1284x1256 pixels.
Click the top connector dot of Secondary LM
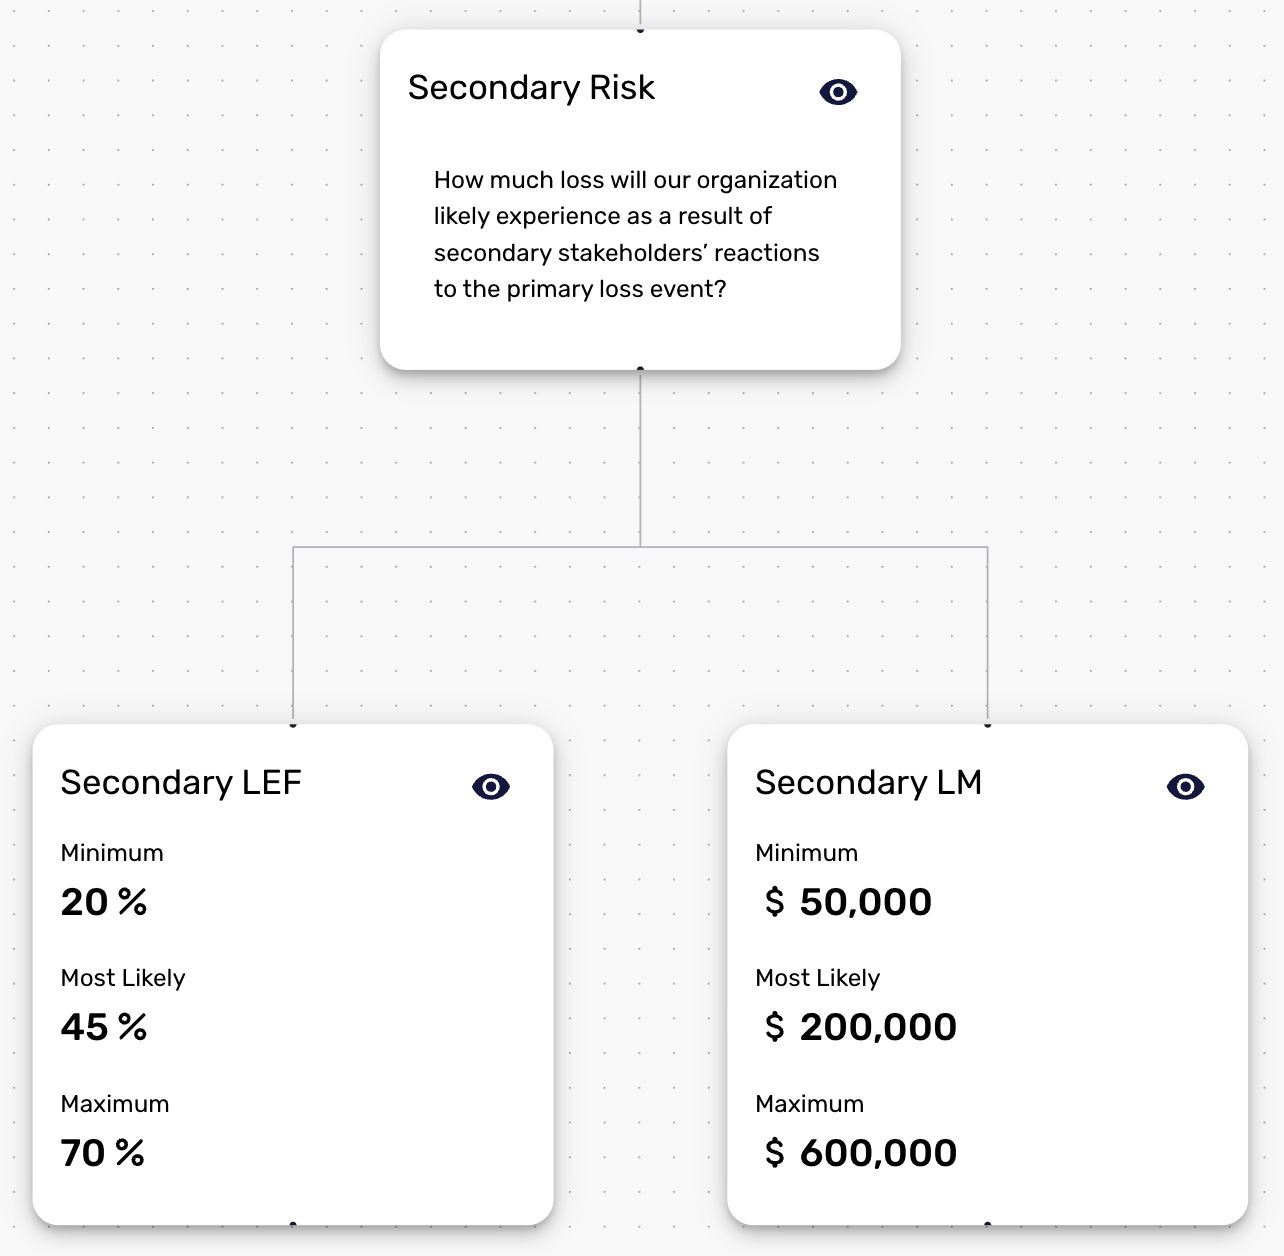(x=988, y=724)
